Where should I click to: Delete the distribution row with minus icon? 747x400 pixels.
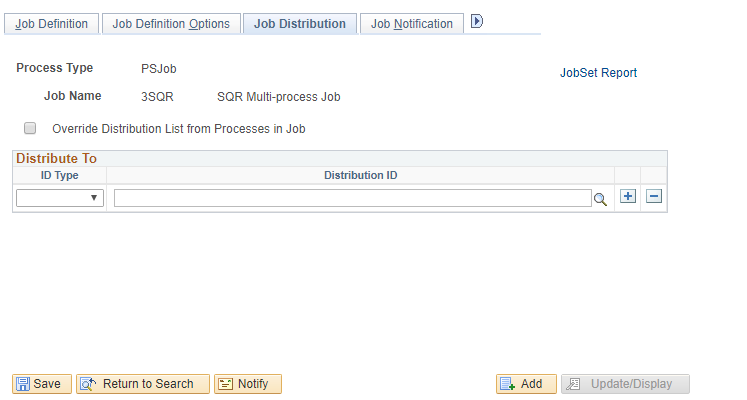click(654, 197)
